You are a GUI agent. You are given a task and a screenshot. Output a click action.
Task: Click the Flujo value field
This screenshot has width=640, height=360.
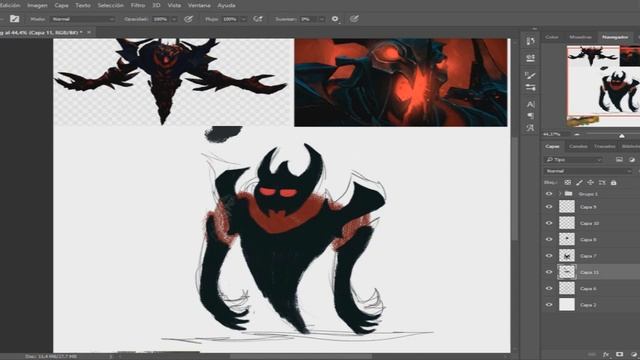click(x=231, y=19)
